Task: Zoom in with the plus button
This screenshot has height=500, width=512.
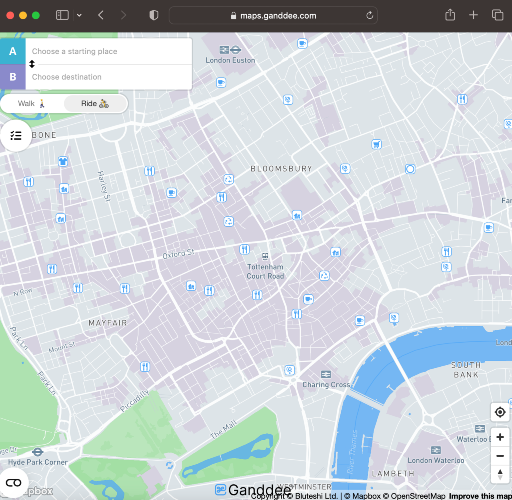Action: point(500,437)
